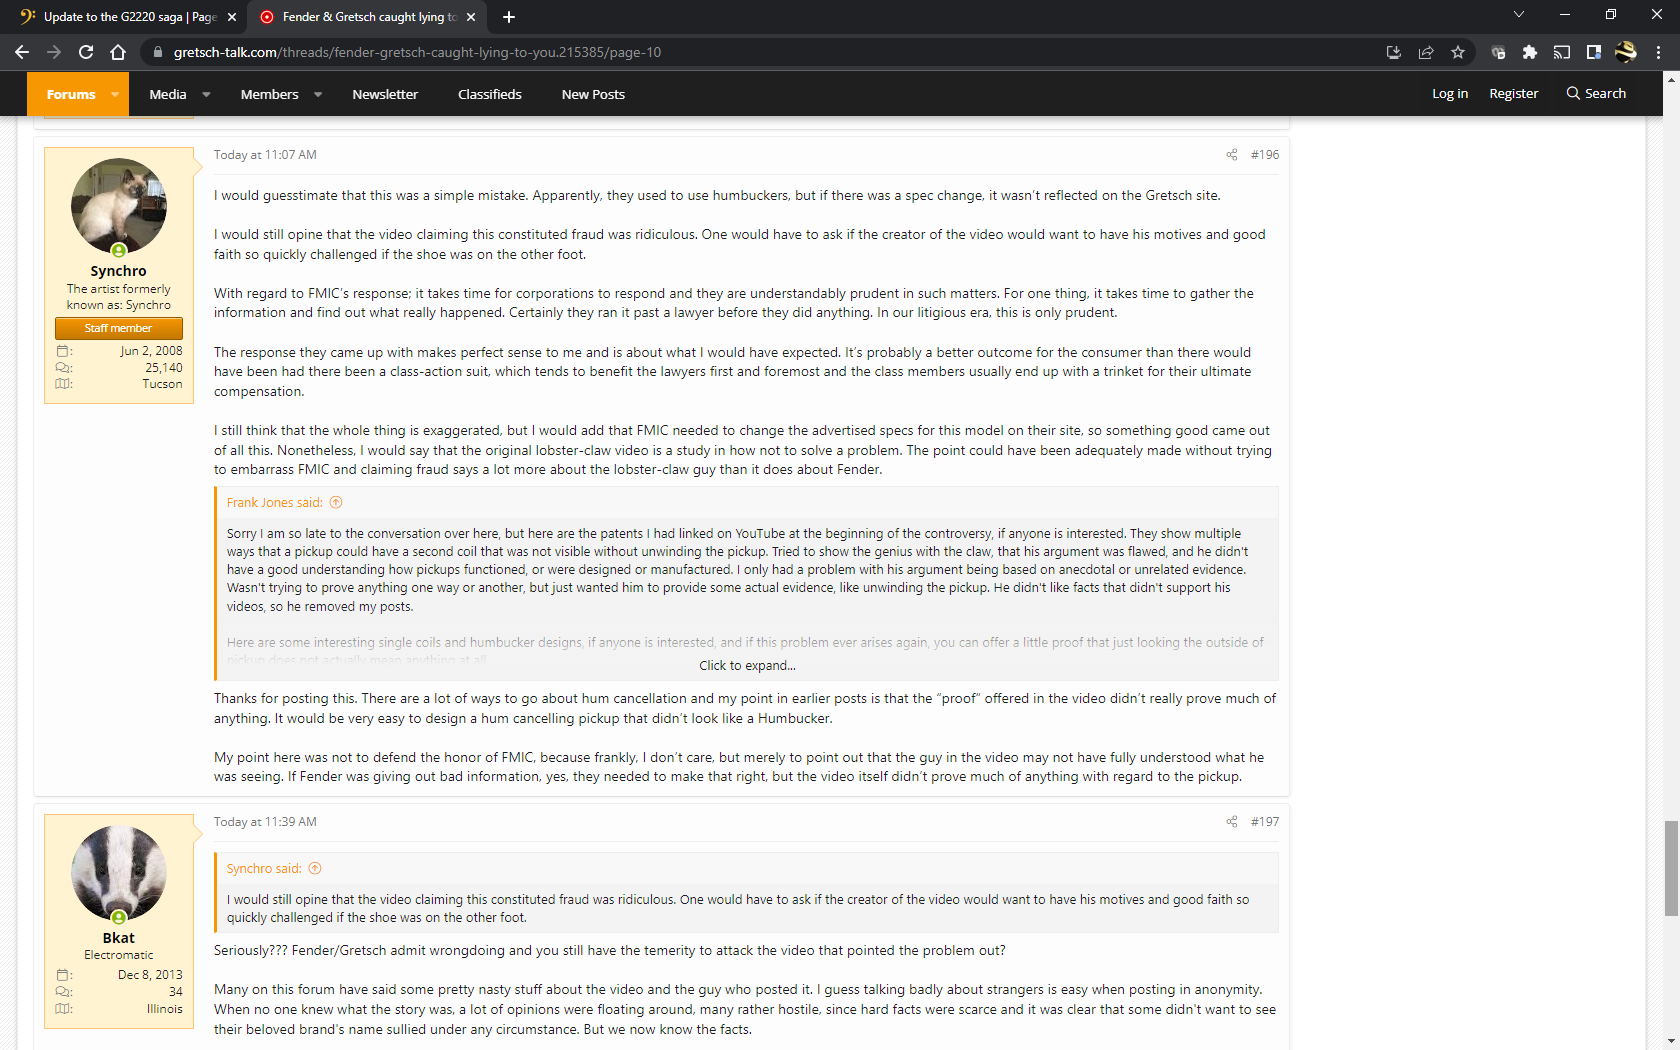
Task: Click the page vertical scrollbar thumb
Action: 1671,868
